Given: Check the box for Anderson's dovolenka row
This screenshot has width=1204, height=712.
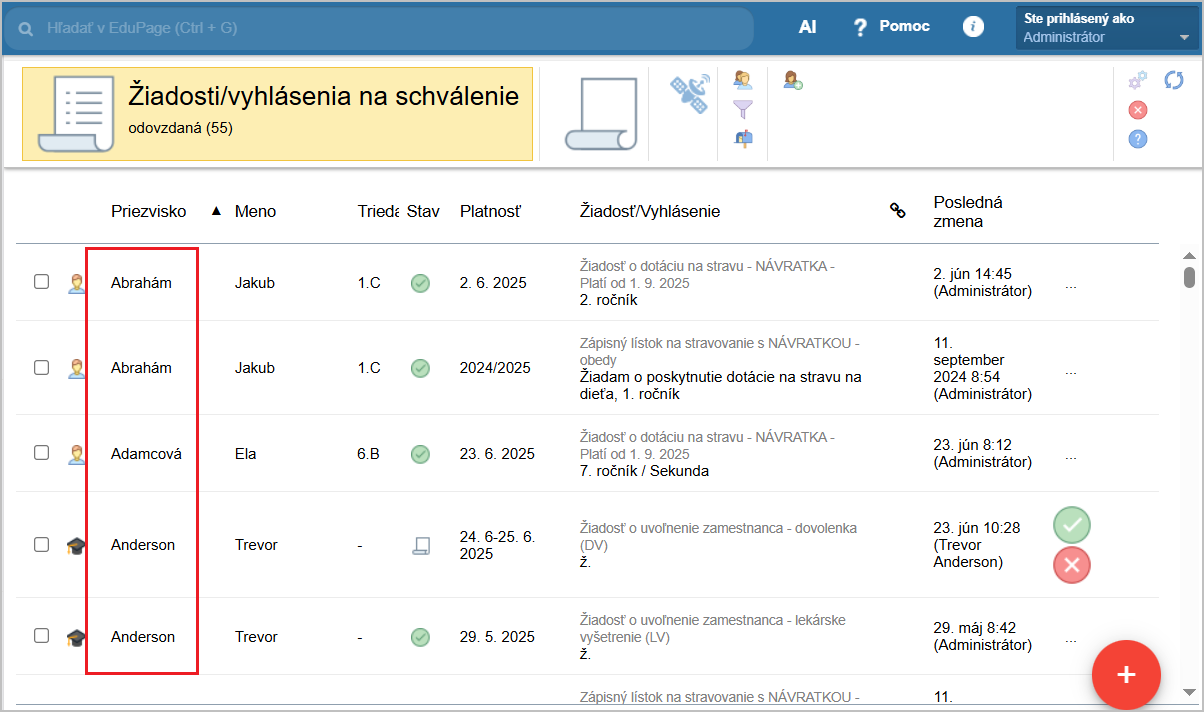Looking at the screenshot, I should pos(42,545).
